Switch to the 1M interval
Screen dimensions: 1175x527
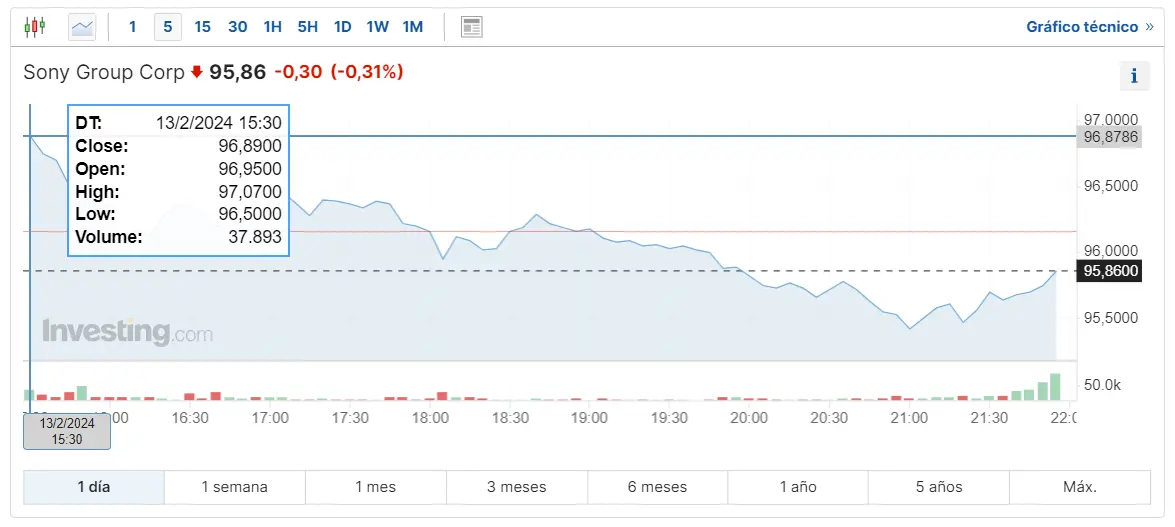click(x=413, y=27)
